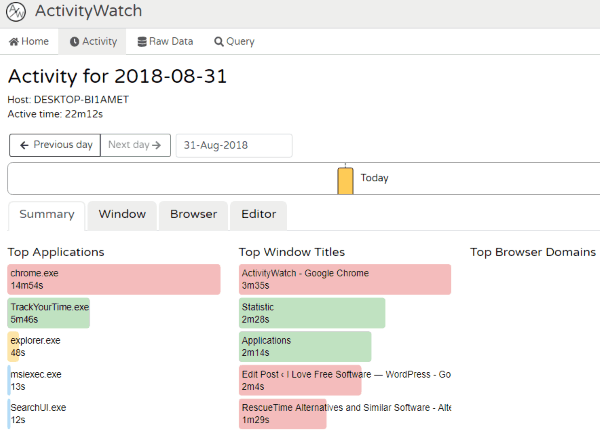Click the msiexec.exe 13s entry
Image resolution: width=600 pixels, height=432 pixels.
click(x=36, y=380)
